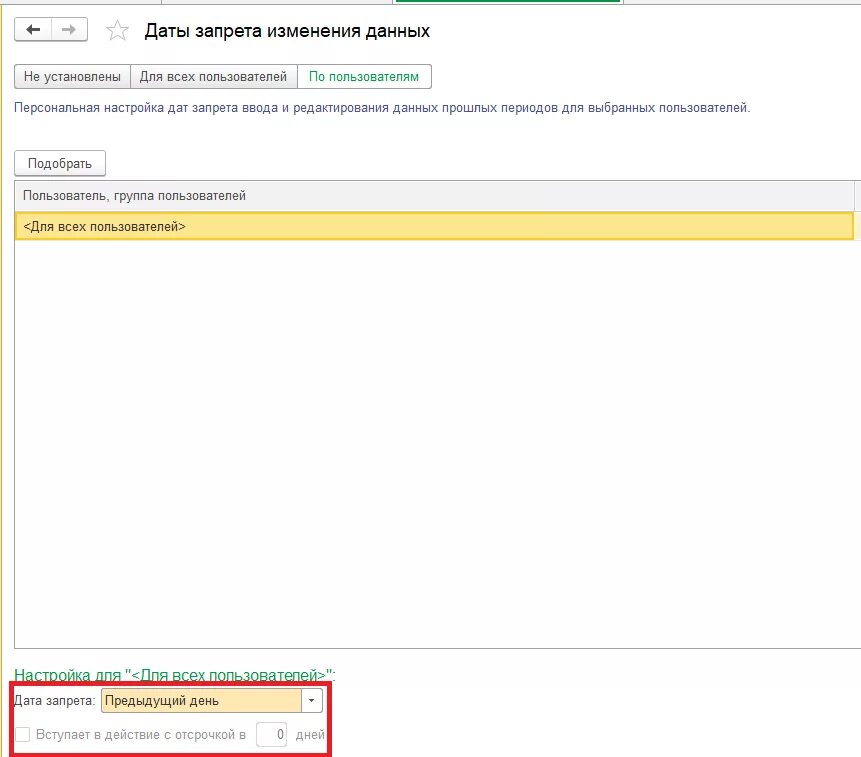Click the delay days number field
Screen dimensions: 861x757
tap(271, 734)
